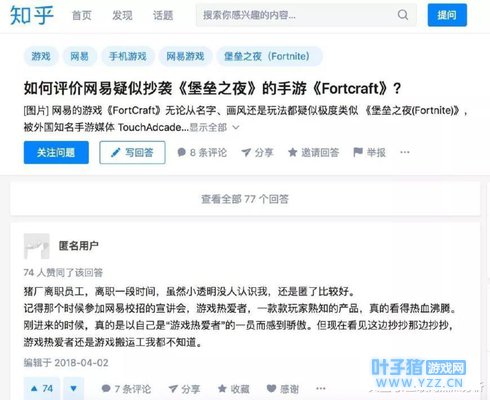This screenshot has width=490, height=400.
Task: Downvote the answer with down arrow
Action: click(x=74, y=388)
